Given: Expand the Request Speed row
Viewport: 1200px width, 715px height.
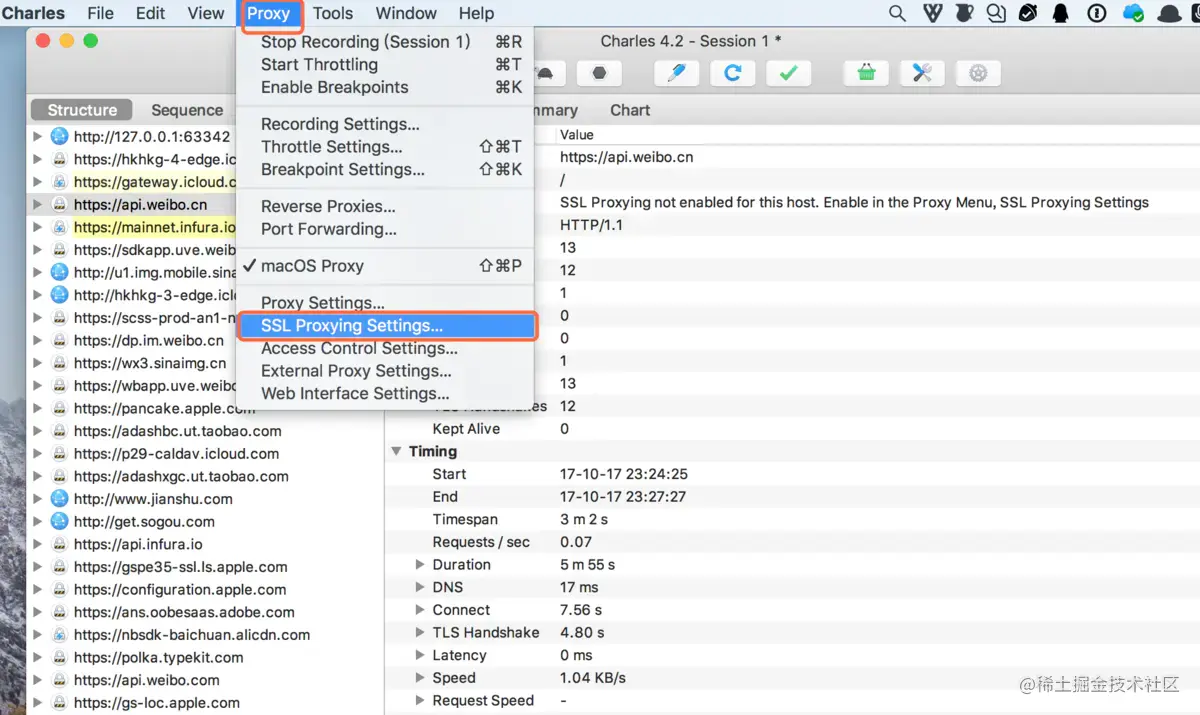Looking at the screenshot, I should [x=421, y=701].
